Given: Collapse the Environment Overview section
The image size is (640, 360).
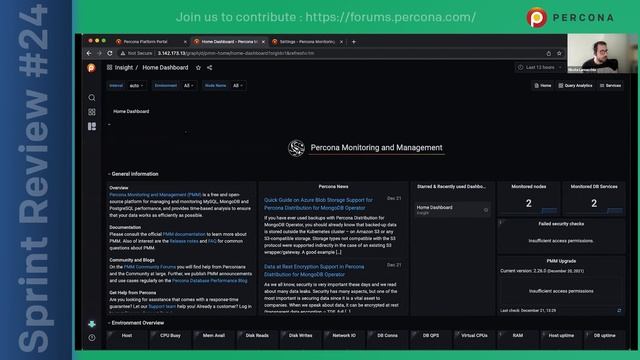Looking at the screenshot, I should [136, 323].
